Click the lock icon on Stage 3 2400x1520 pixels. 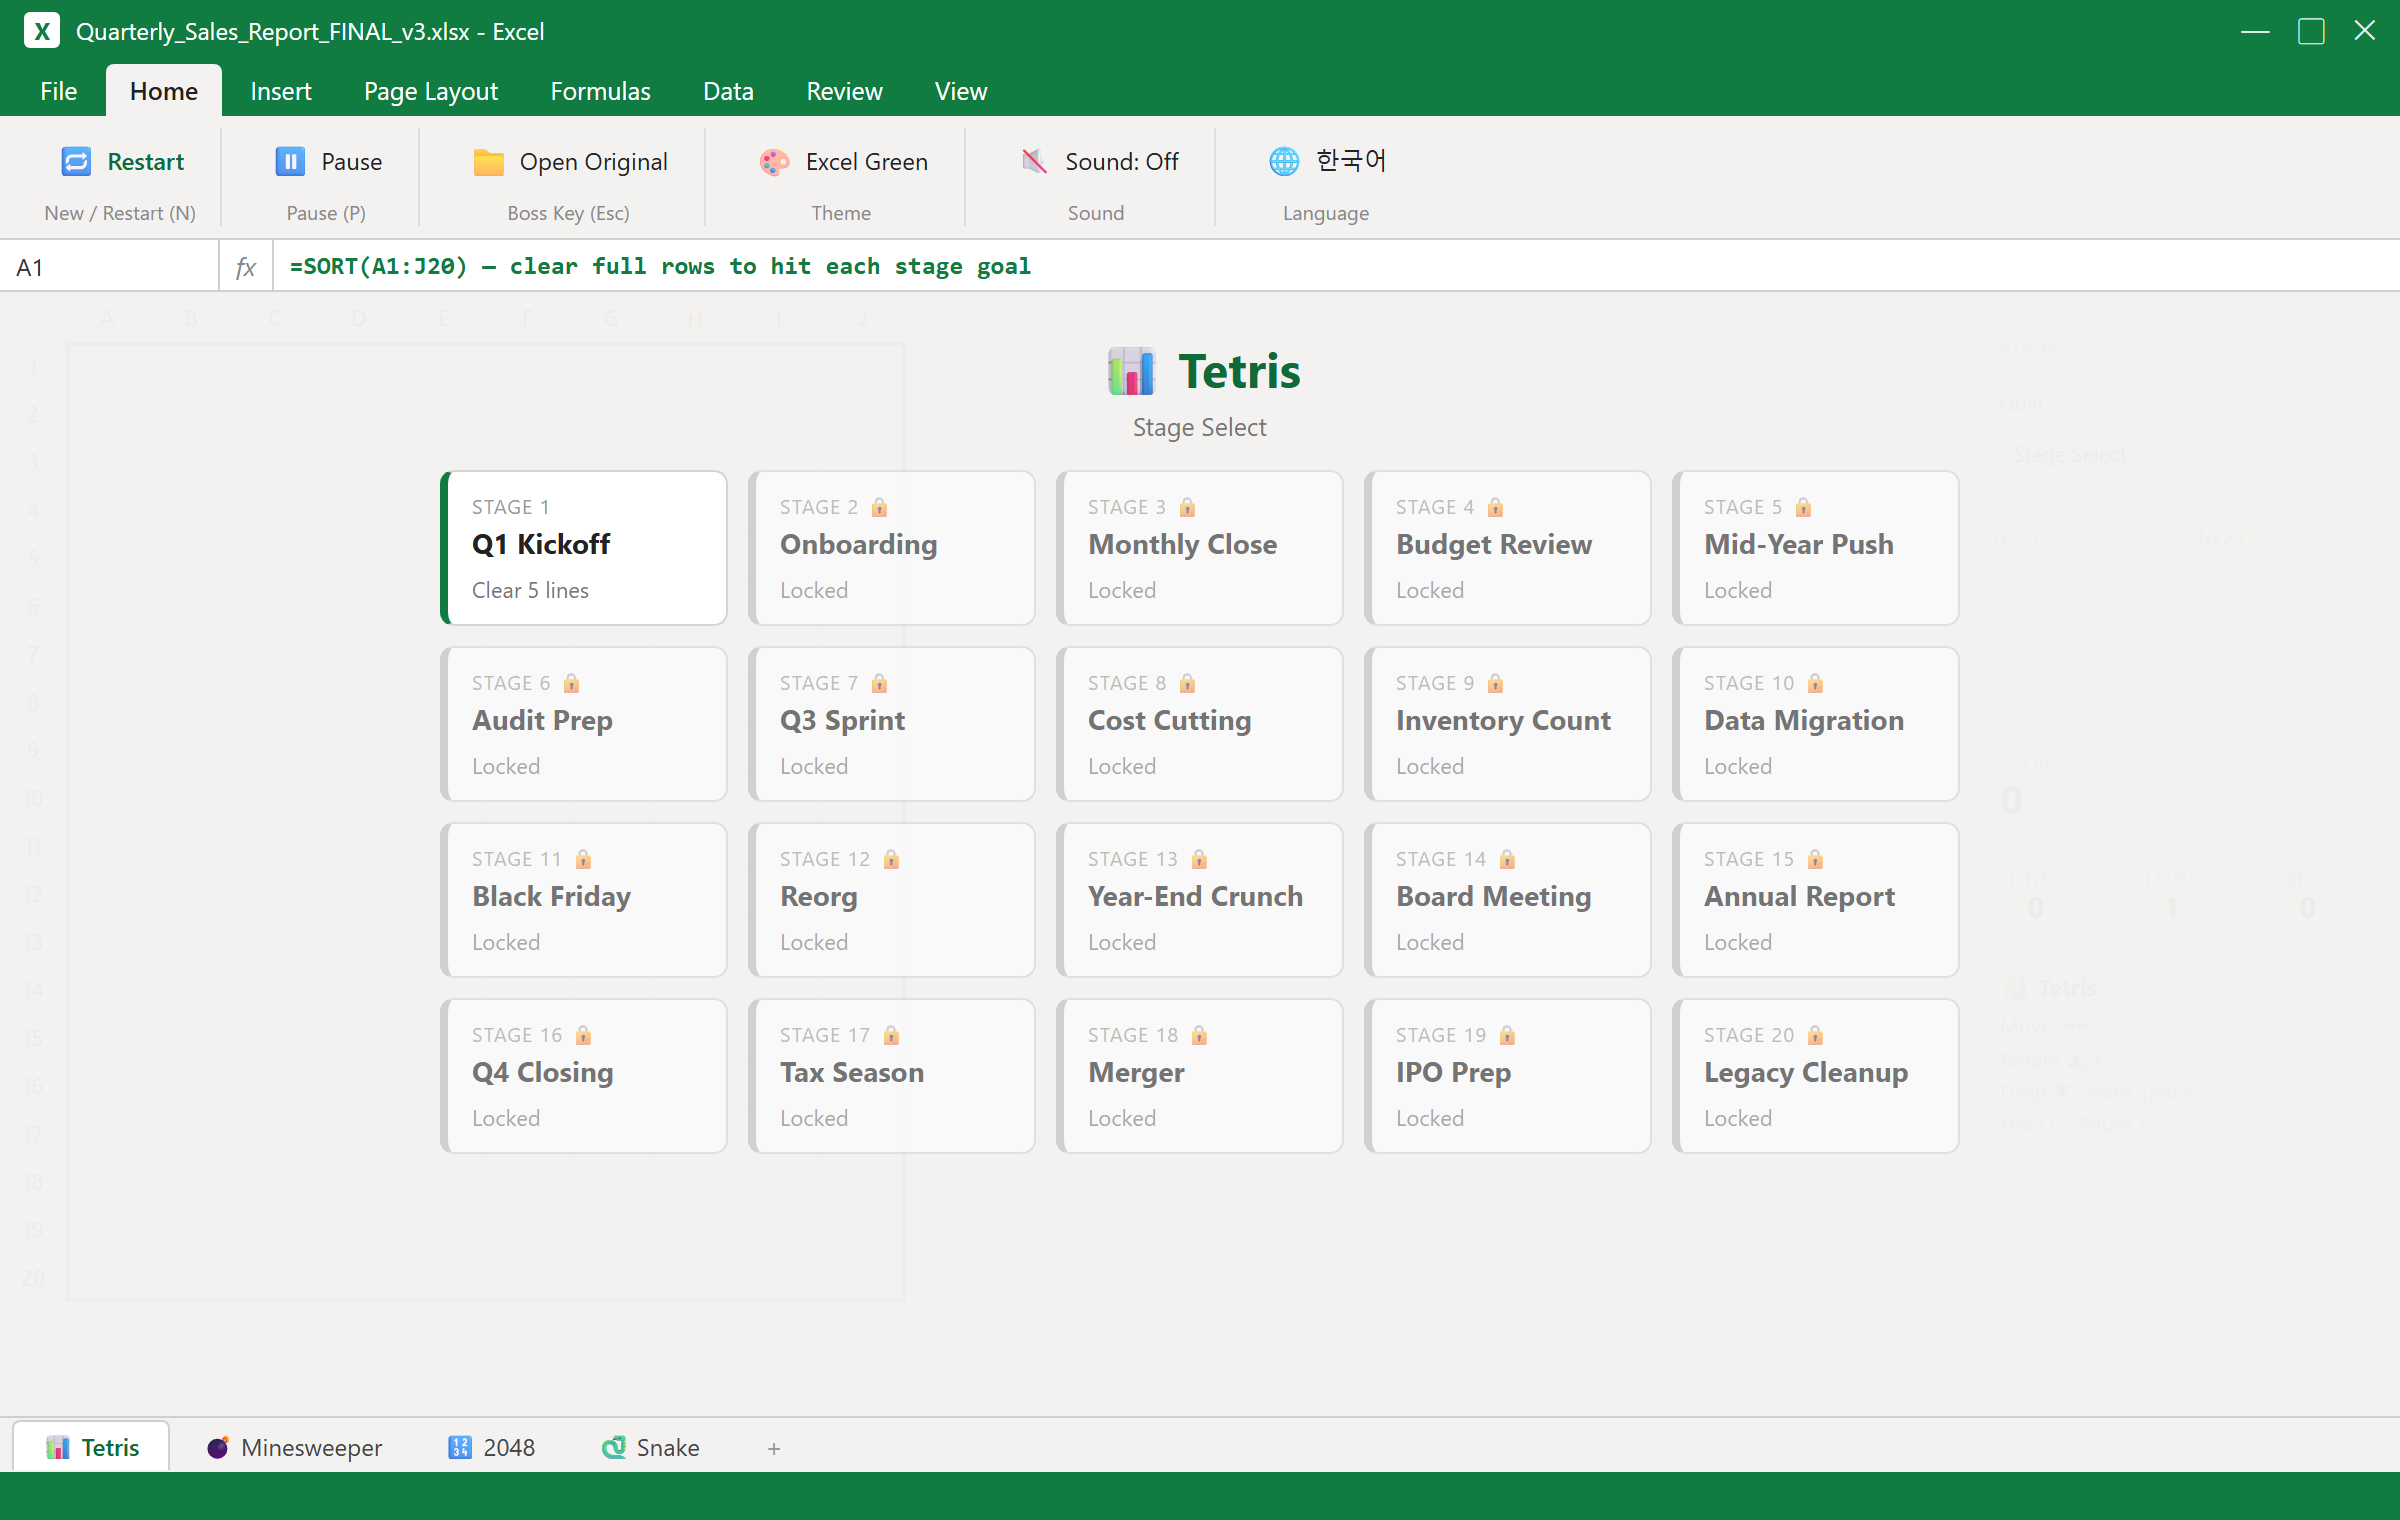click(x=1187, y=507)
